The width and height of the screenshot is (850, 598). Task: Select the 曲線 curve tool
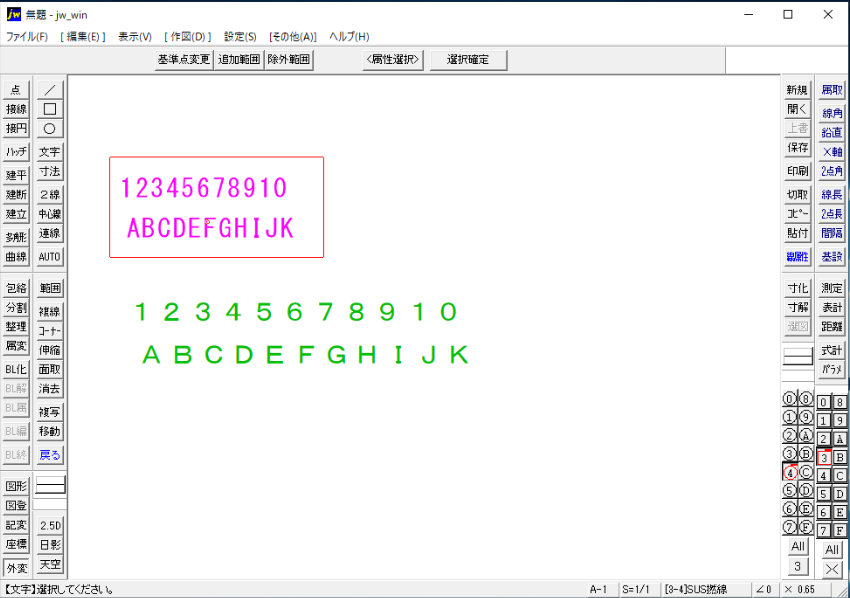[16, 257]
